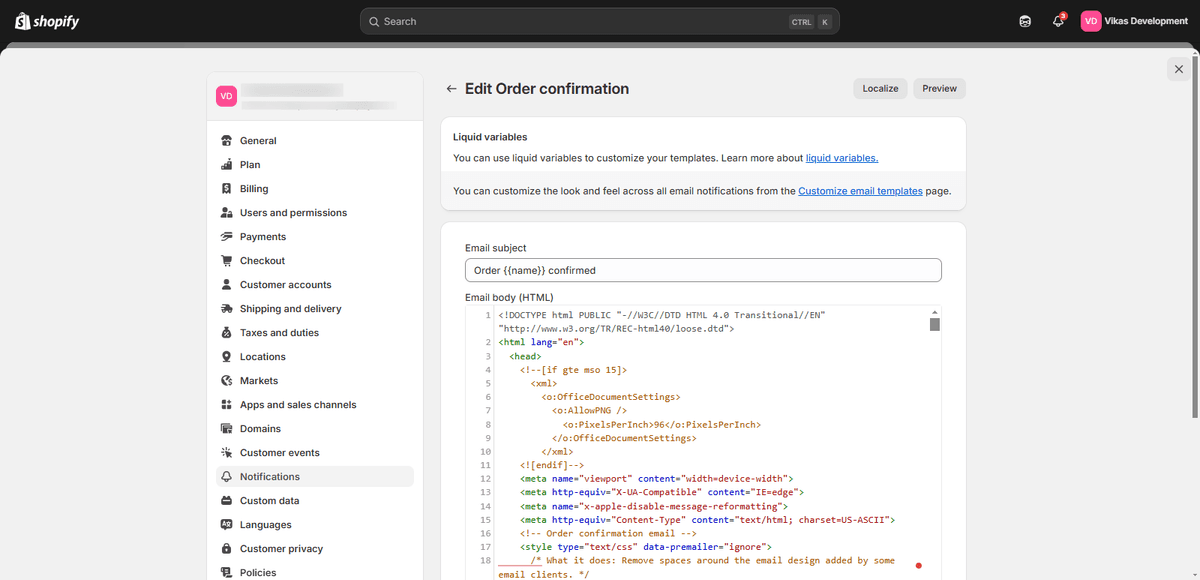1200x580 pixels.
Task: Open the Sidekick assistant icon
Action: 1025,21
